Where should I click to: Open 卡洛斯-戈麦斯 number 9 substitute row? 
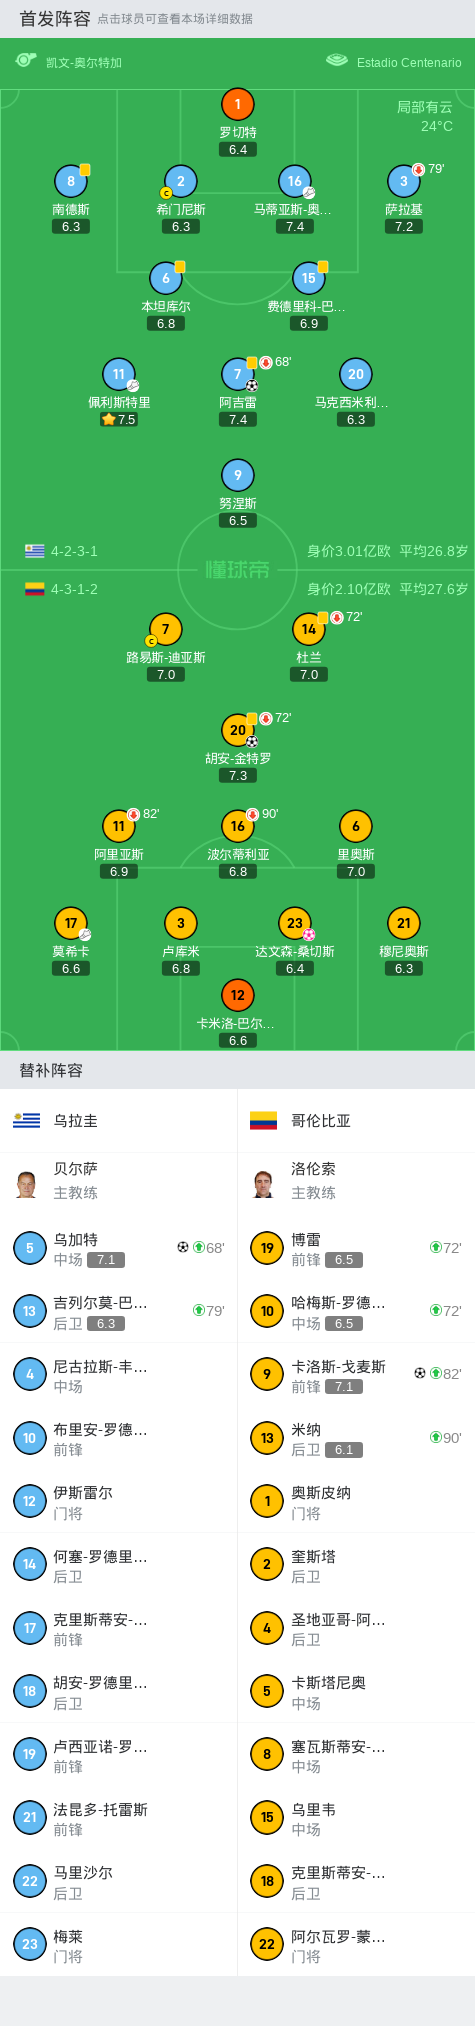click(356, 1375)
